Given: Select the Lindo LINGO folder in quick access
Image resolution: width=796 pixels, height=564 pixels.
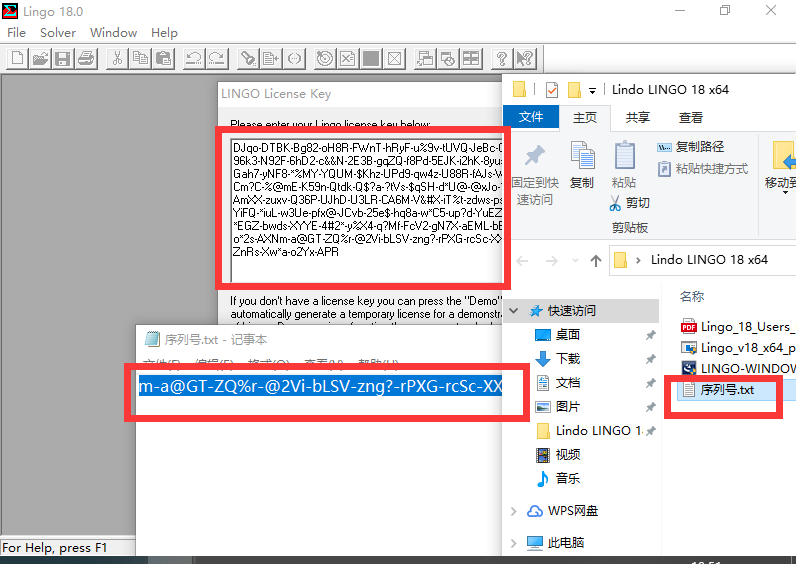Looking at the screenshot, I should tap(587, 430).
